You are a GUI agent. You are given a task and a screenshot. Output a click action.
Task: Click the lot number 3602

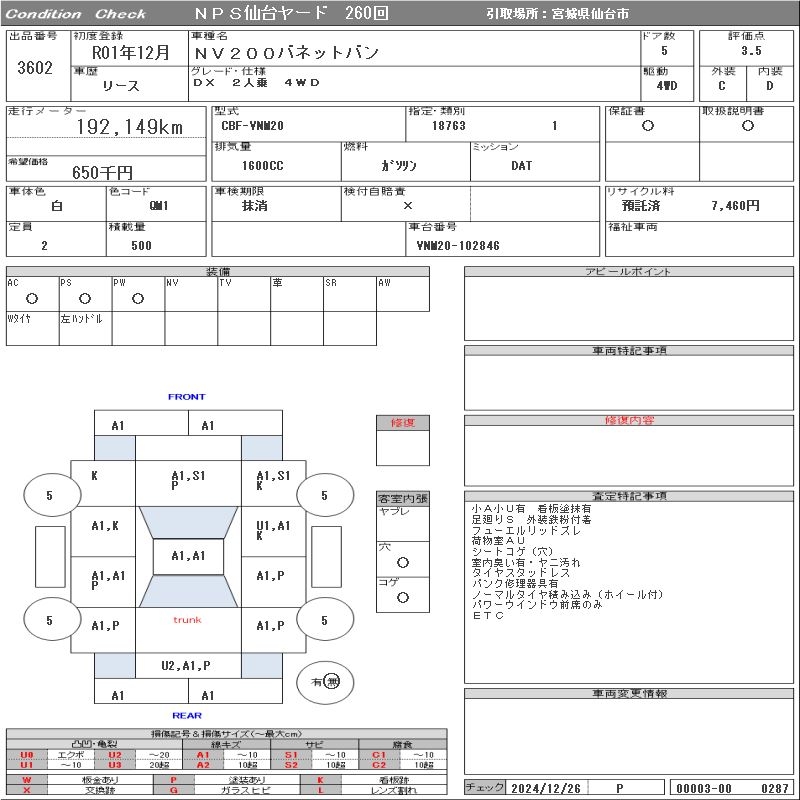pyautogui.click(x=35, y=67)
